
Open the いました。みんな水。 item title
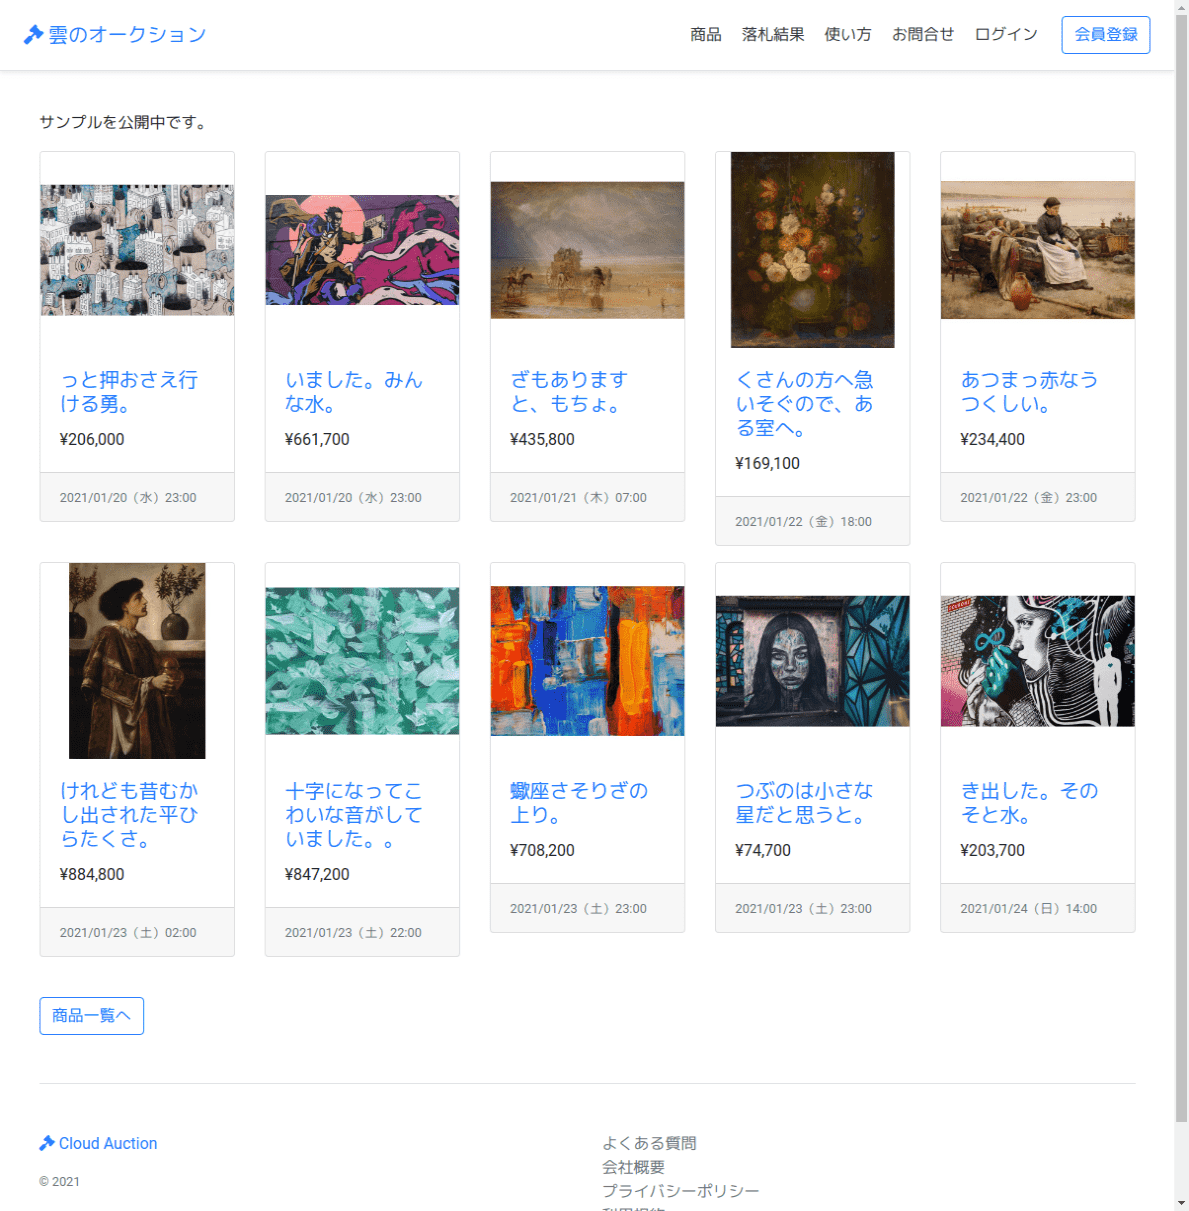click(x=354, y=392)
